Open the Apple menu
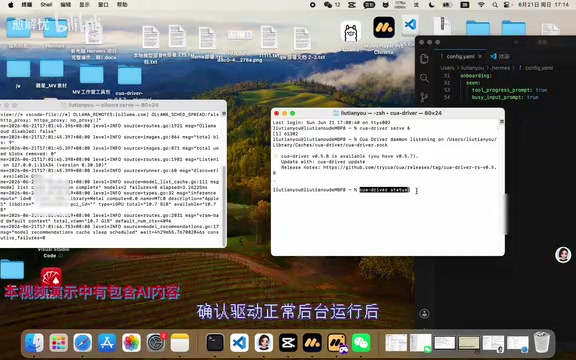The height and width of the screenshot is (360, 576). 10,4
